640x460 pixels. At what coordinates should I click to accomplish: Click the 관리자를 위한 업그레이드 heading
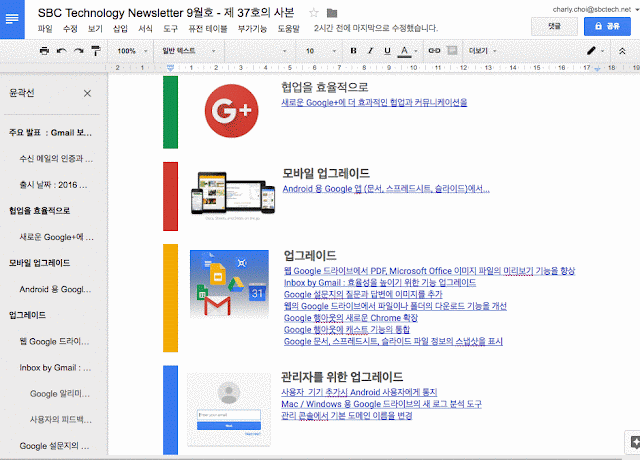point(342,376)
